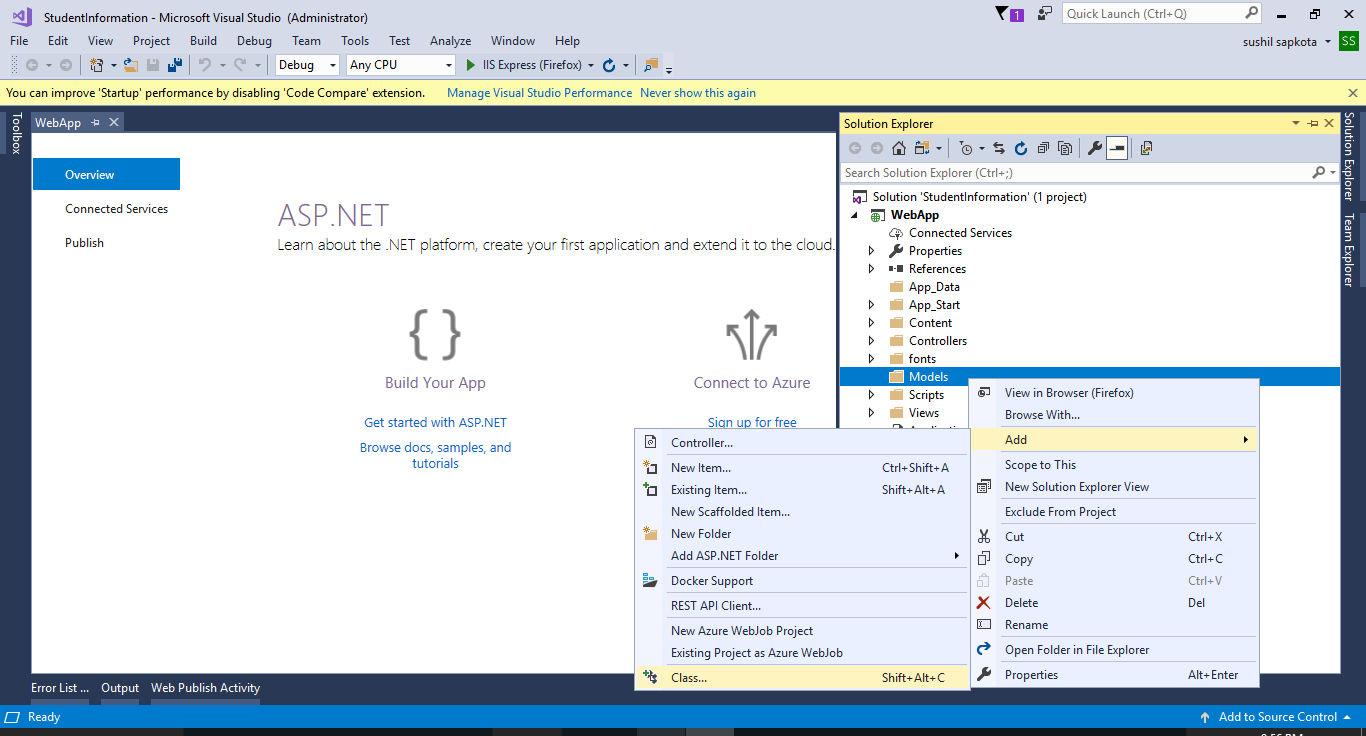Expand the References node
Viewport: 1366px width, 736px height.
pyautogui.click(x=871, y=269)
